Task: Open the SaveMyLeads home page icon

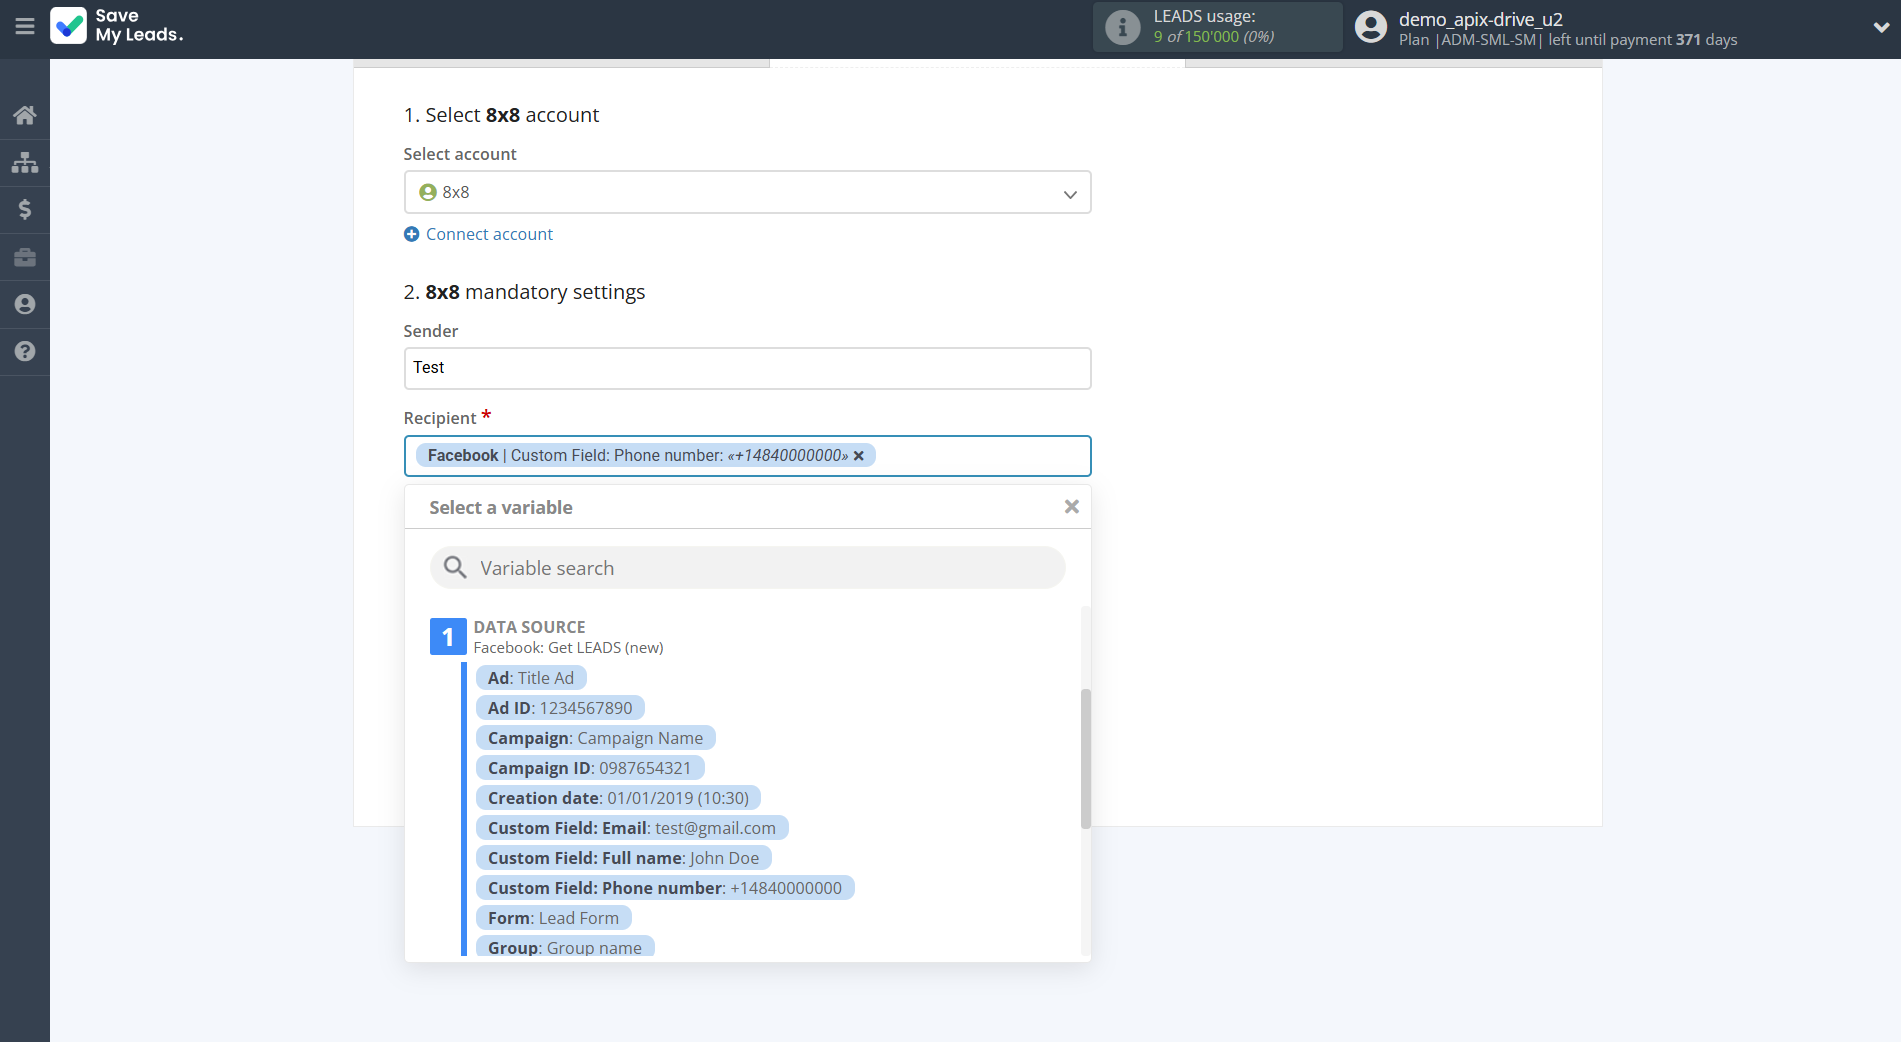Action: [24, 114]
